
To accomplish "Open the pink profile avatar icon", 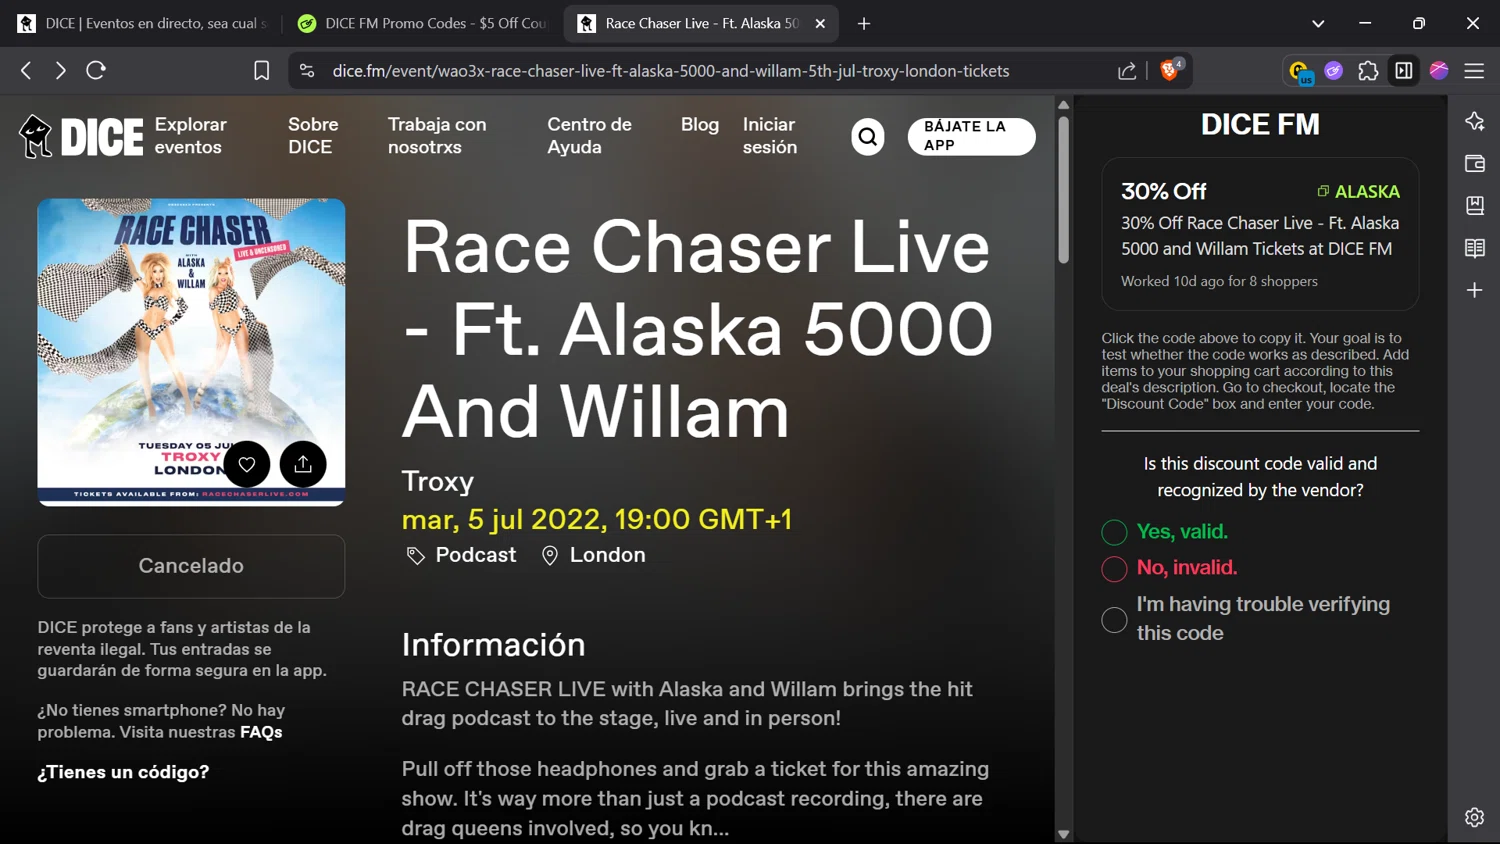I will point(1439,70).
